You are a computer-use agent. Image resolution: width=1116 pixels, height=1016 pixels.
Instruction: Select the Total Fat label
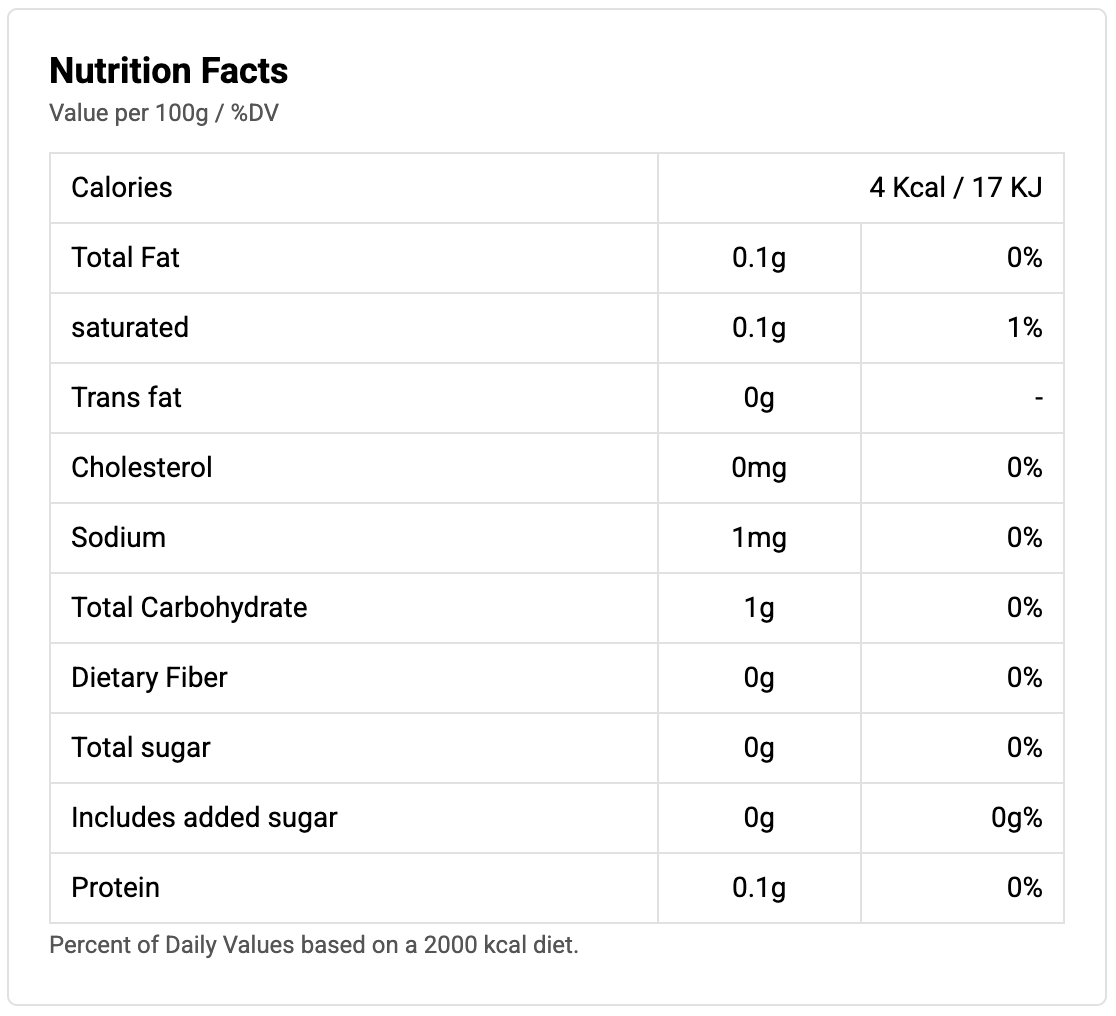coord(125,258)
